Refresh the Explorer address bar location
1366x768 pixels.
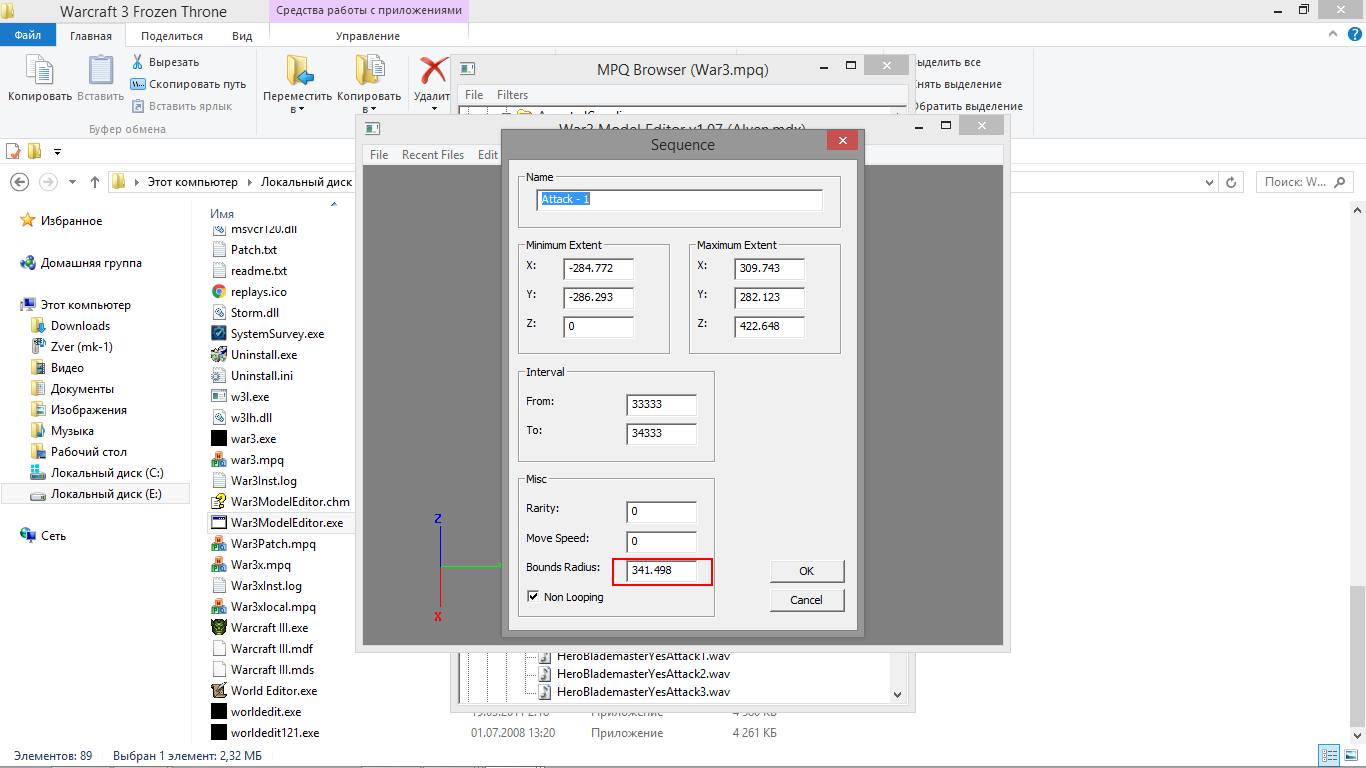pyautogui.click(x=1231, y=182)
